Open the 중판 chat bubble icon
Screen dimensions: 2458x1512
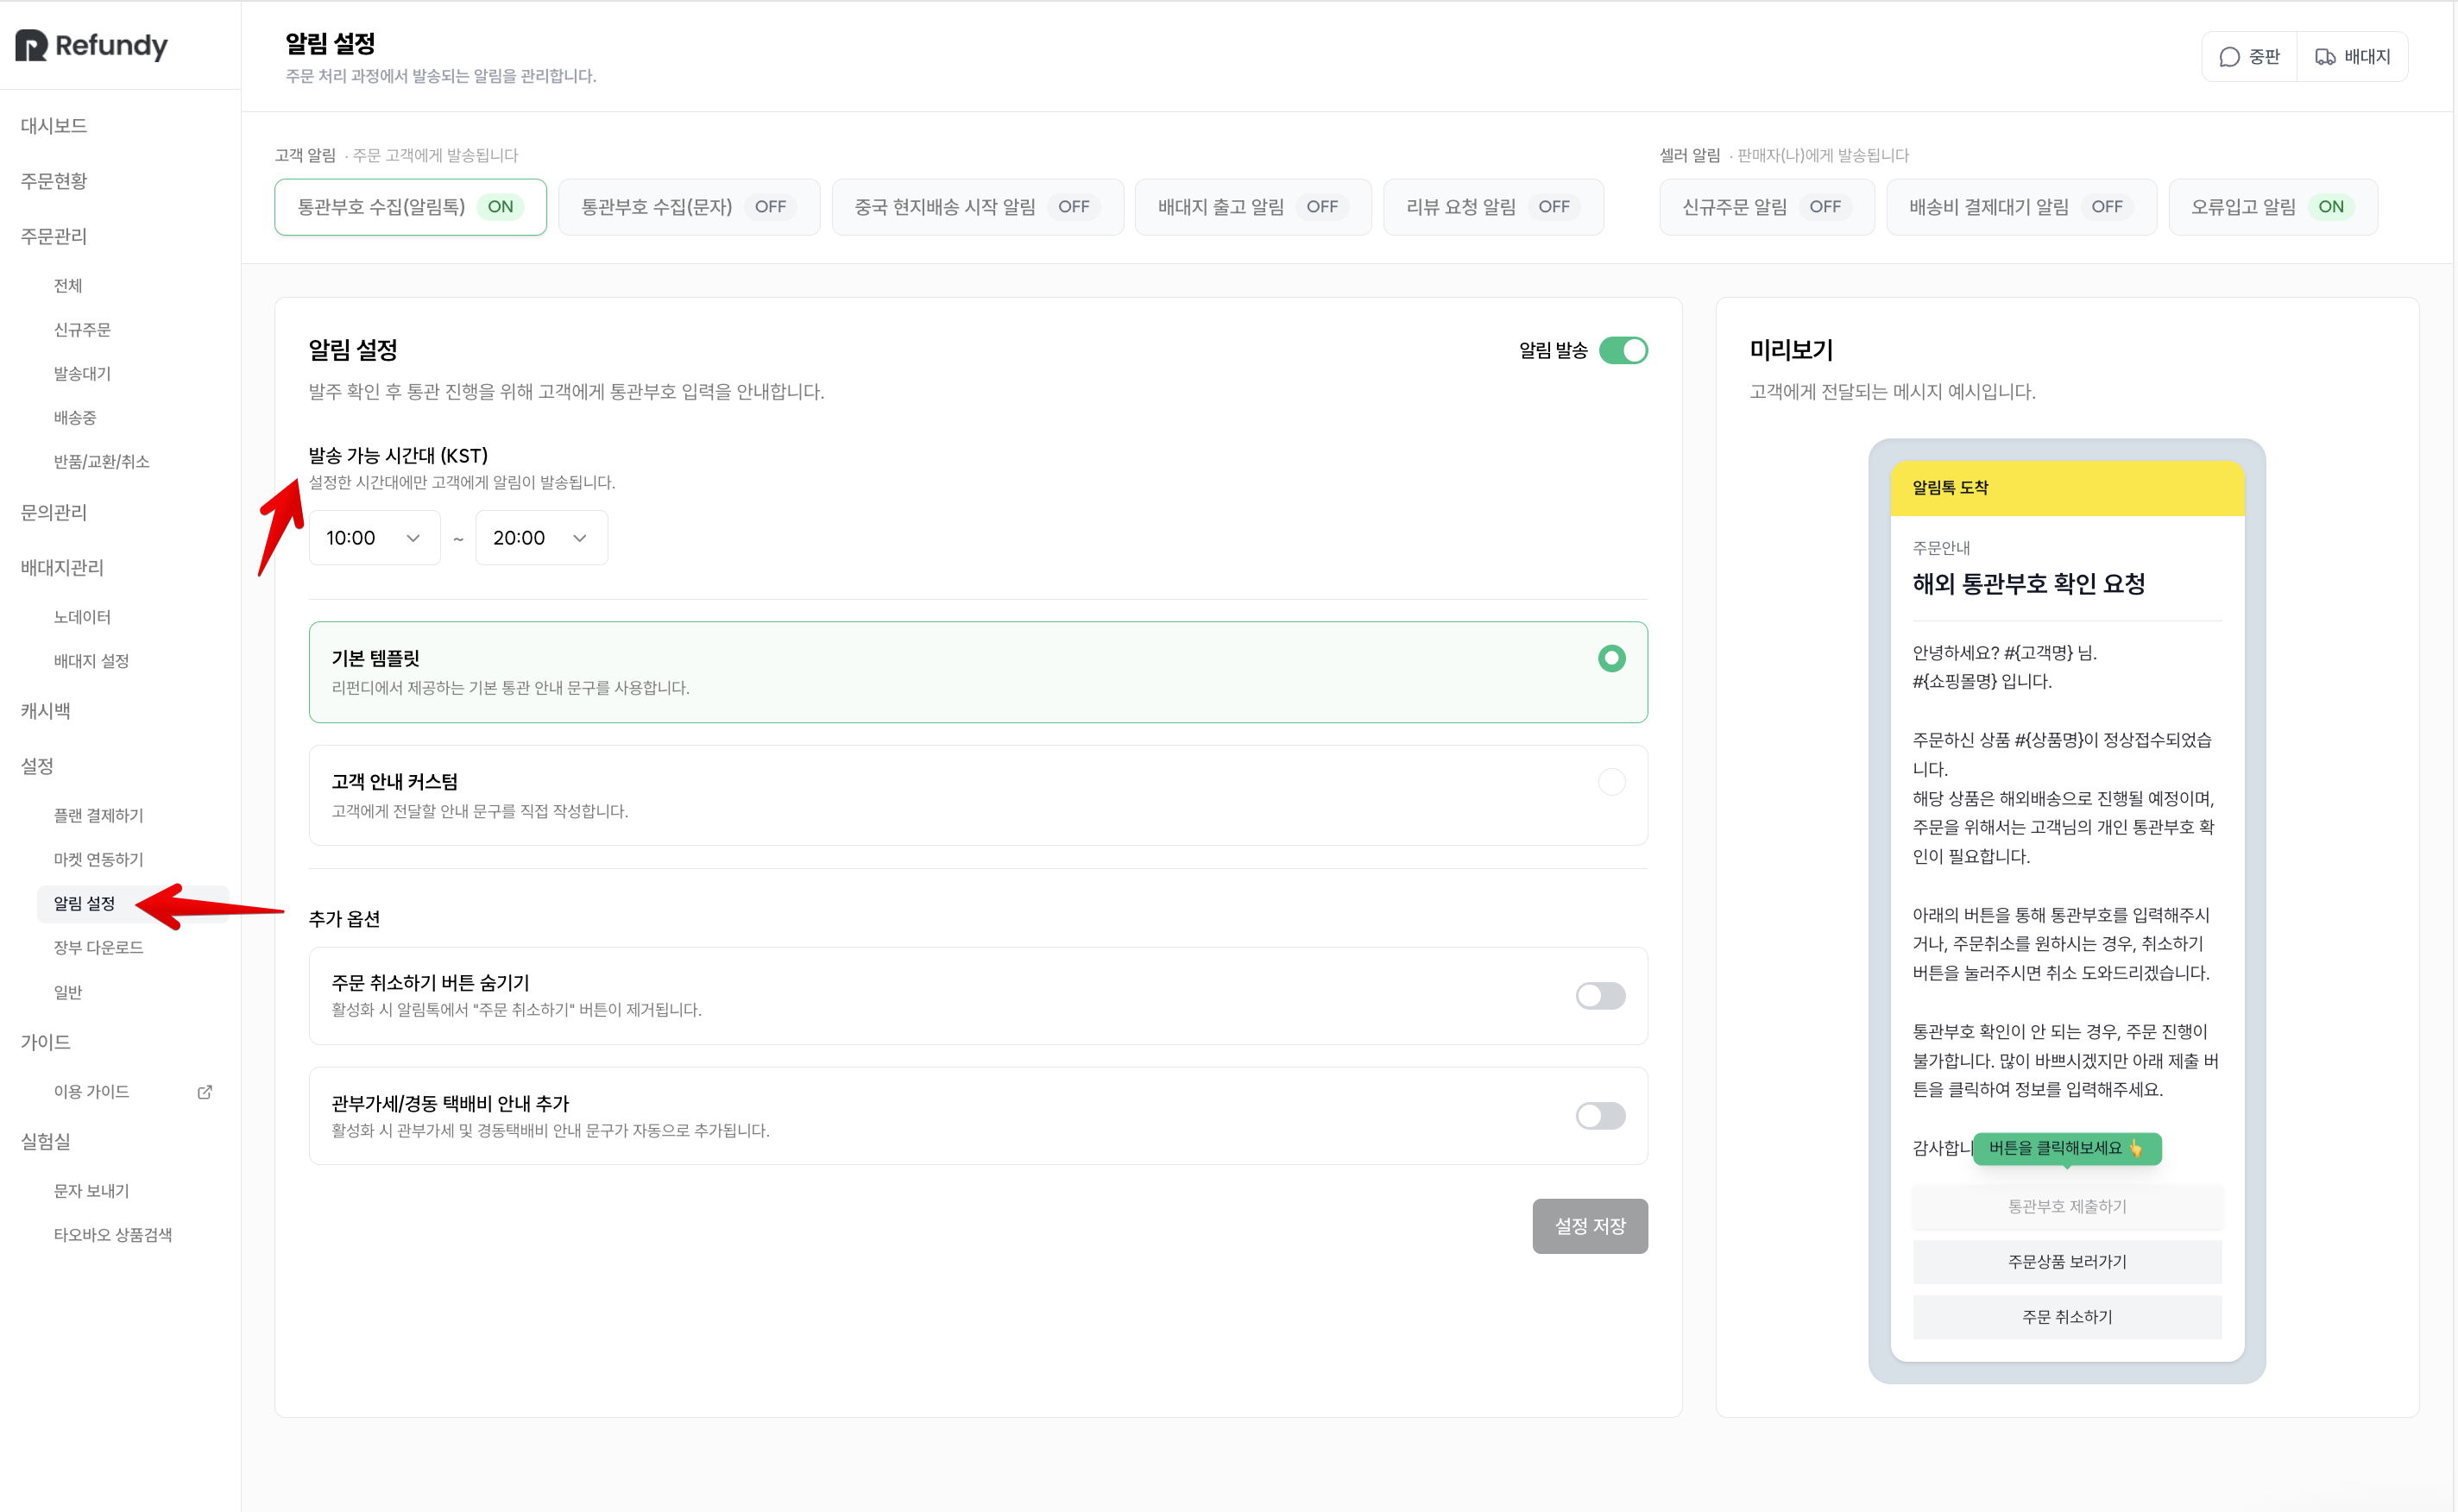click(x=2229, y=57)
